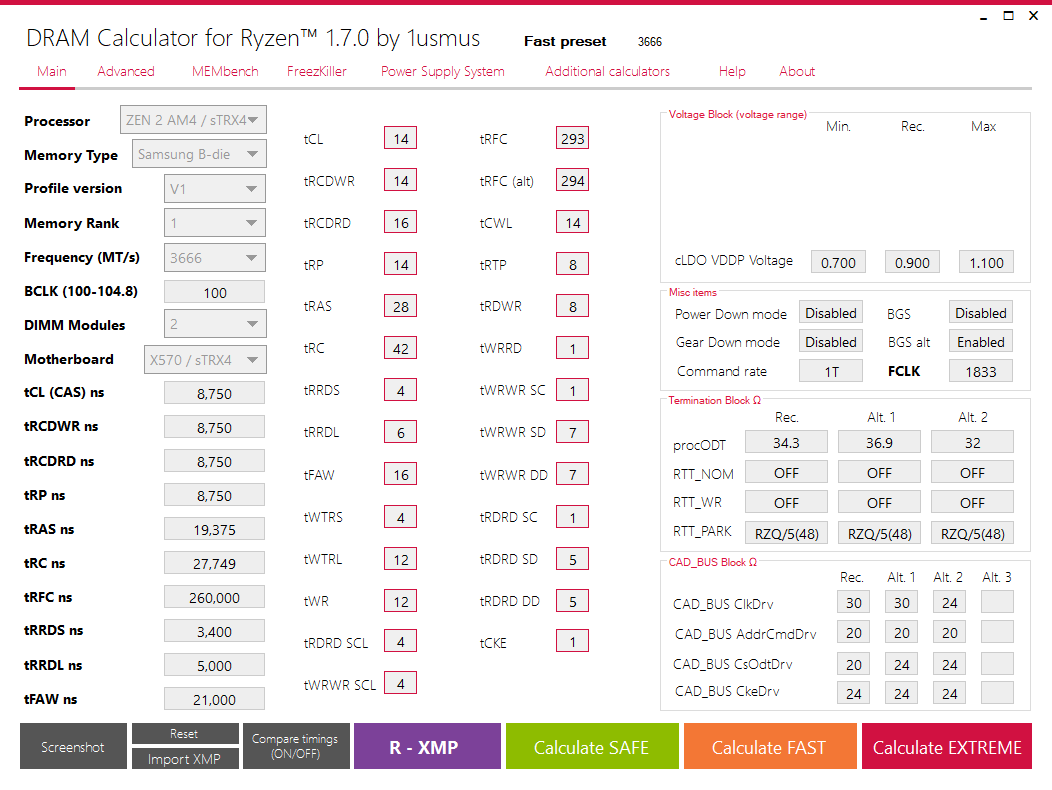Click the tWRWR SCL value field
The image size is (1052, 790).
[x=401, y=683]
